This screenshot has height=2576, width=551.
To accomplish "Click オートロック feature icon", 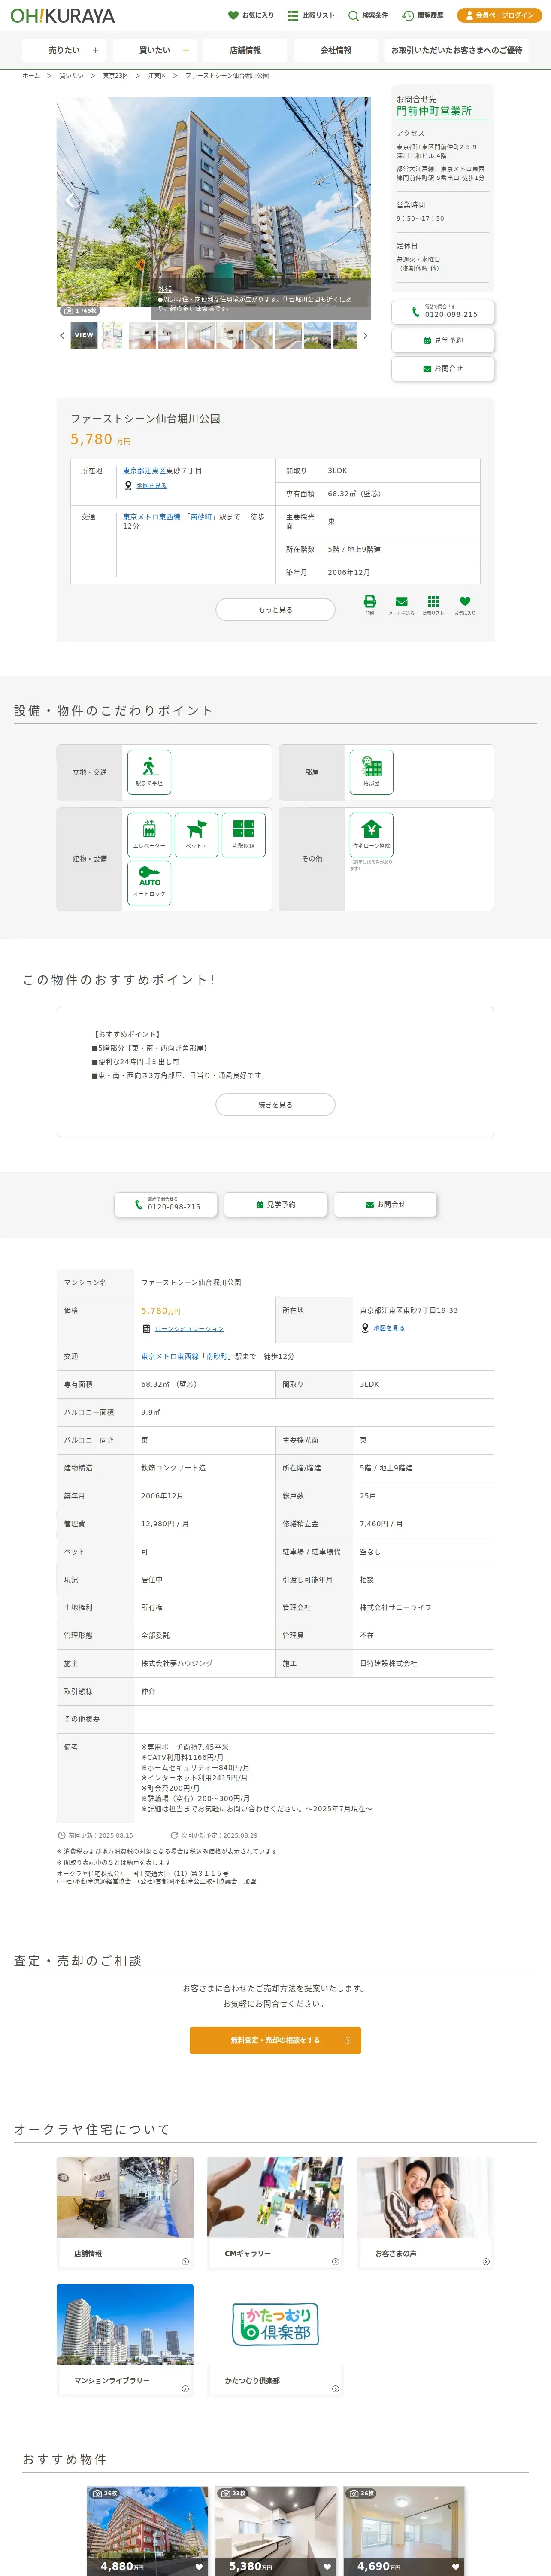I will pos(149,883).
